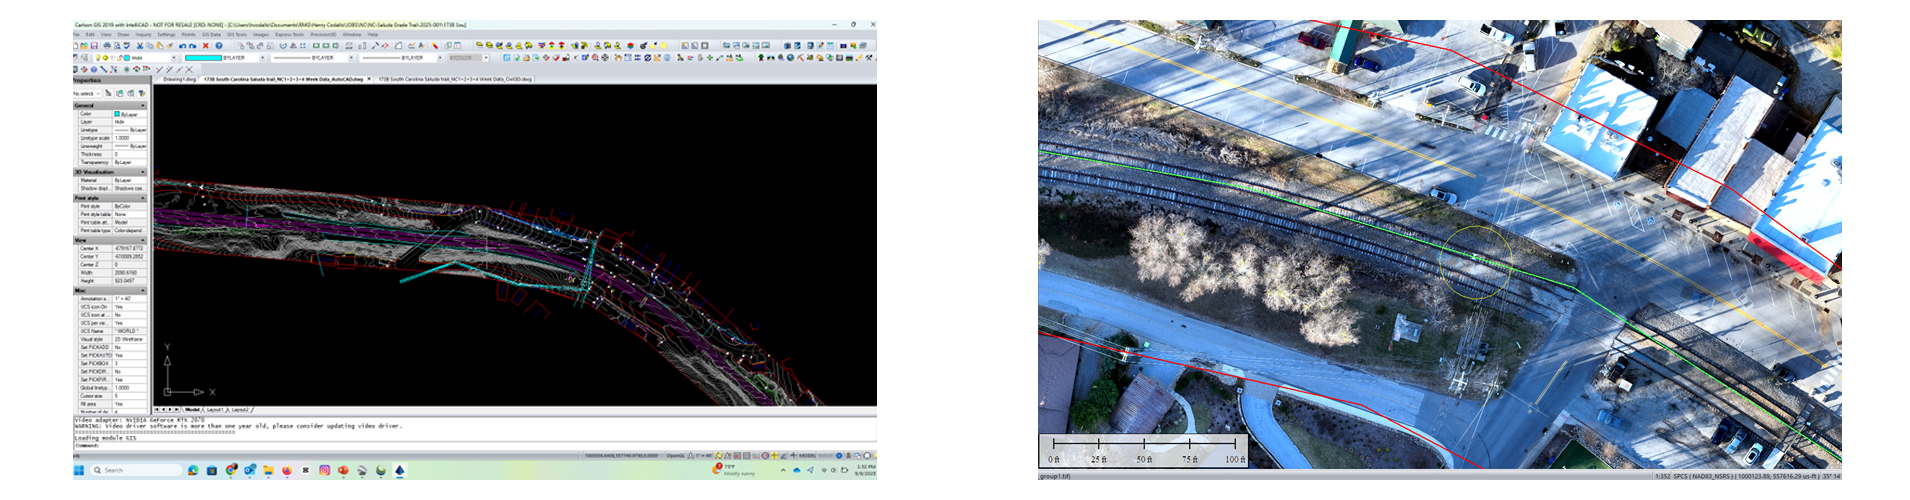Toggle the layer lightbulb on/off icon
This screenshot has height=500, width=1910.
[x=97, y=58]
